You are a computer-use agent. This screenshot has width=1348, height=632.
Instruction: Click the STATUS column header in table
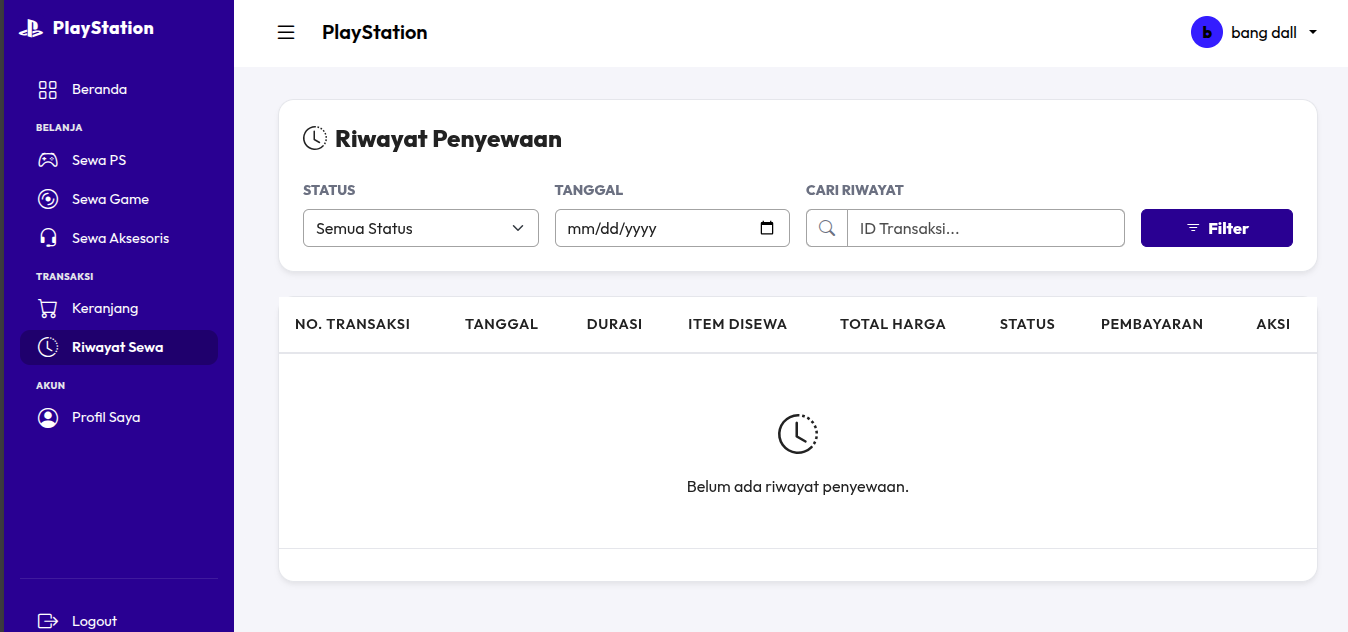pyautogui.click(x=1027, y=324)
